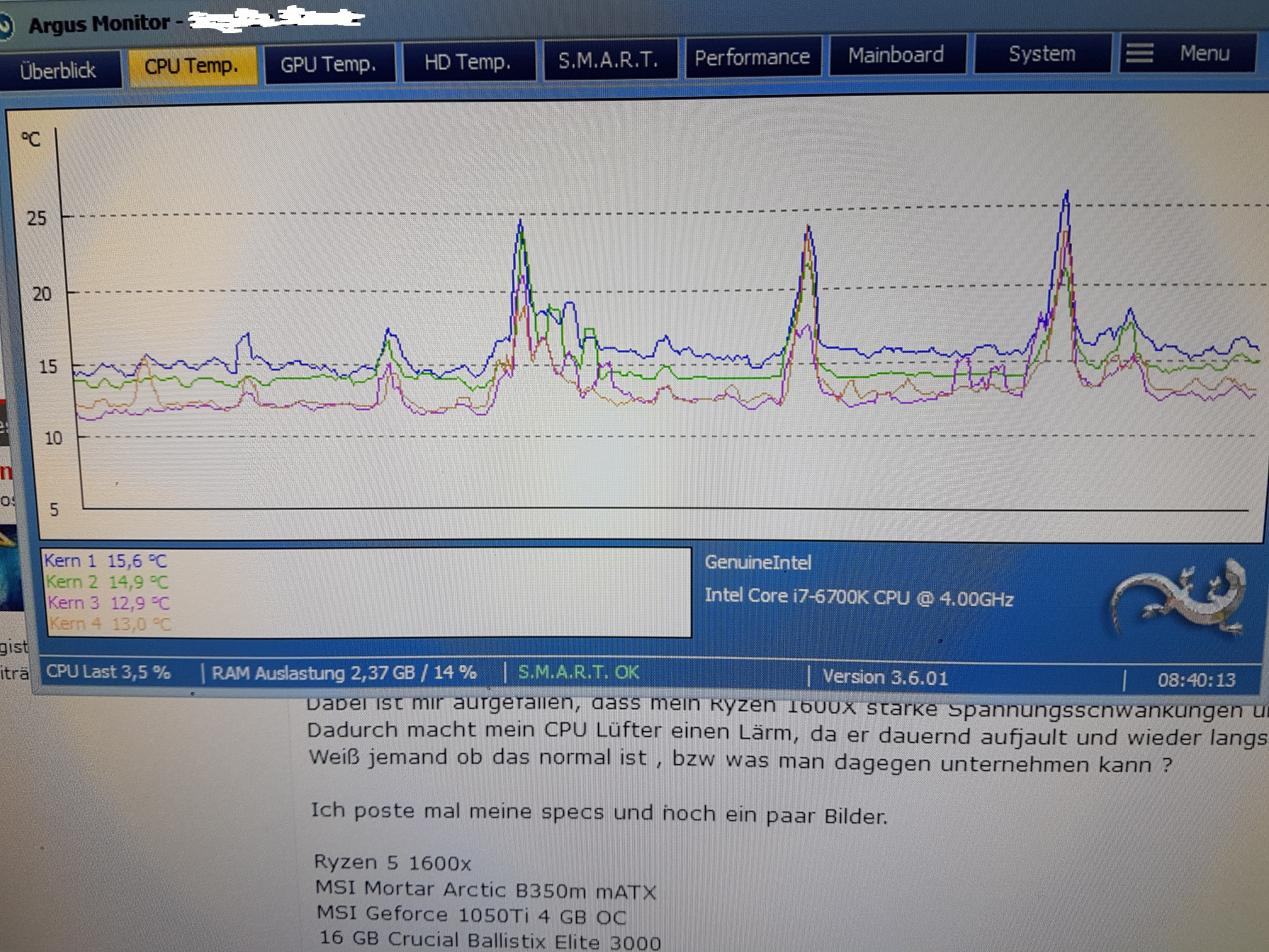Click 'MSI Mortar Arctic B350m mATX' line
This screenshot has width=1269, height=952.
point(486,889)
